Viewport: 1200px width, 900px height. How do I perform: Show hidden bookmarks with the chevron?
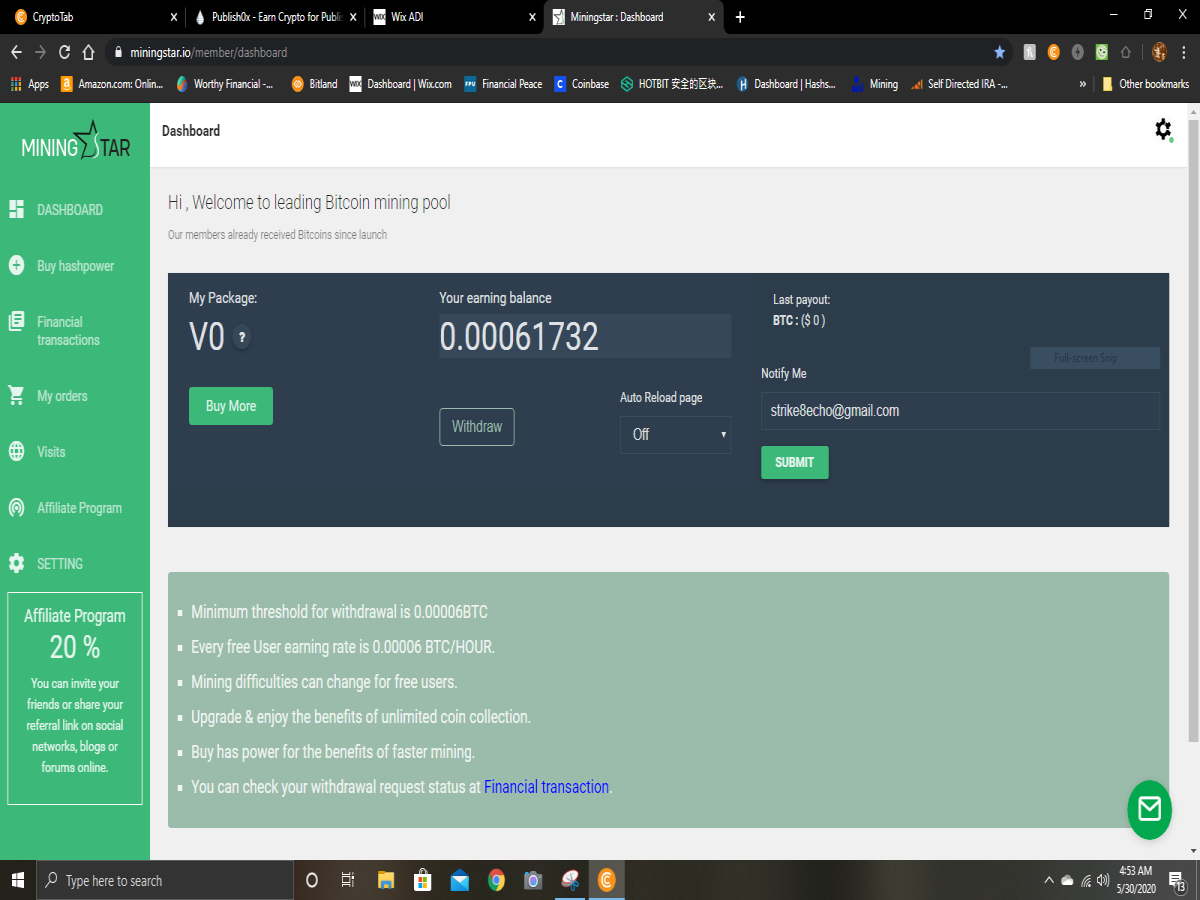click(x=1082, y=84)
